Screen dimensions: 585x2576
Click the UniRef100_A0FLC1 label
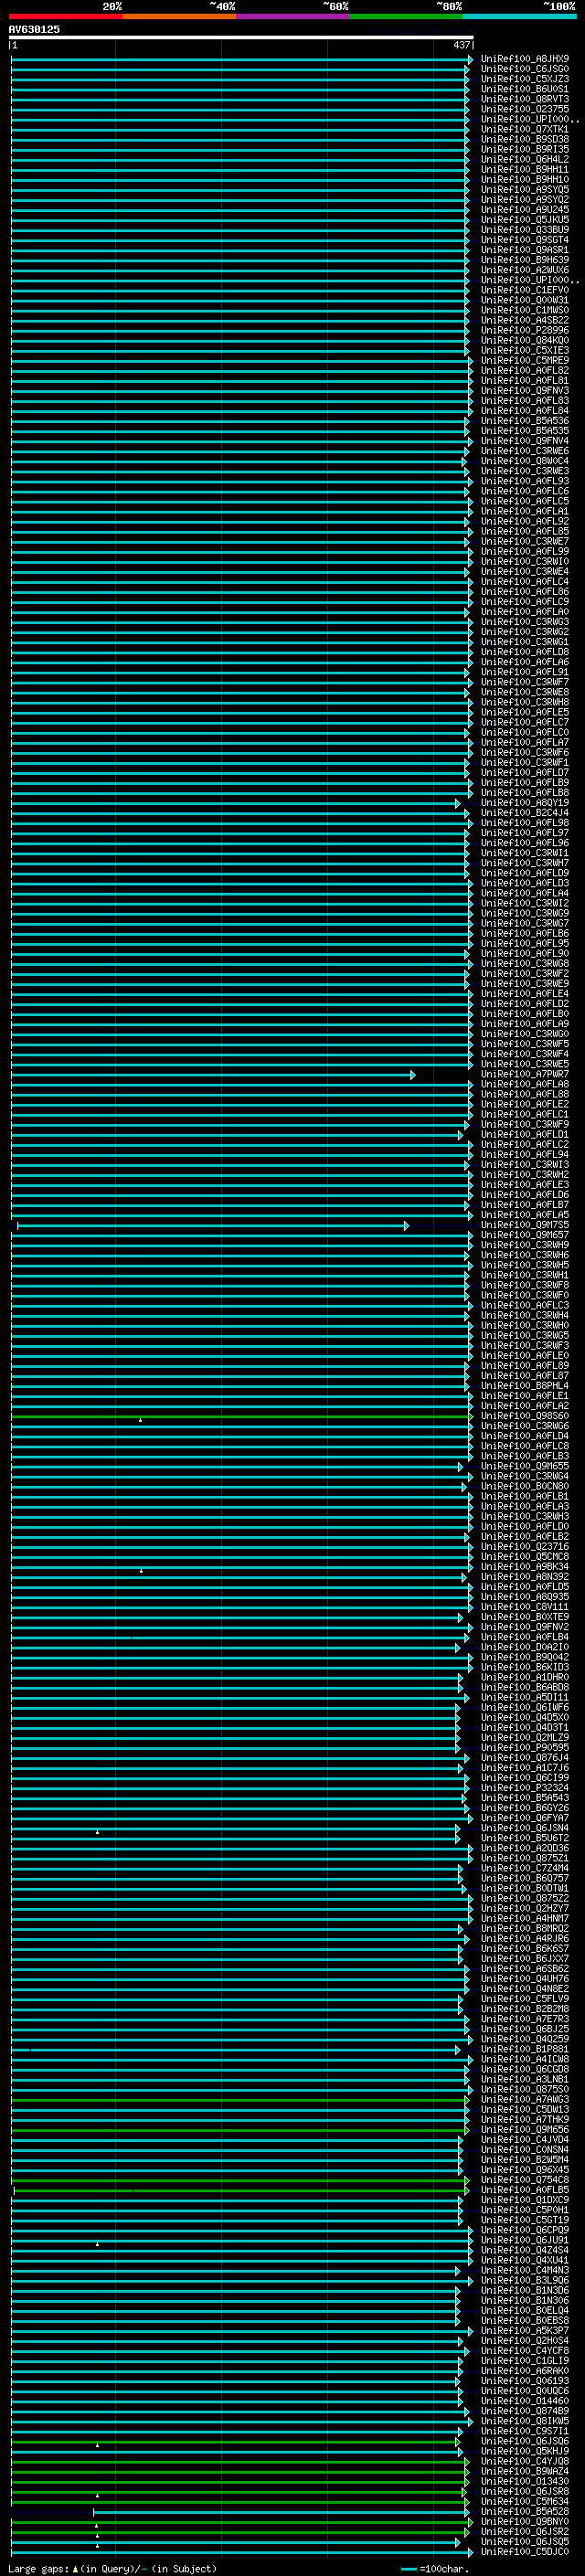[x=525, y=1114]
